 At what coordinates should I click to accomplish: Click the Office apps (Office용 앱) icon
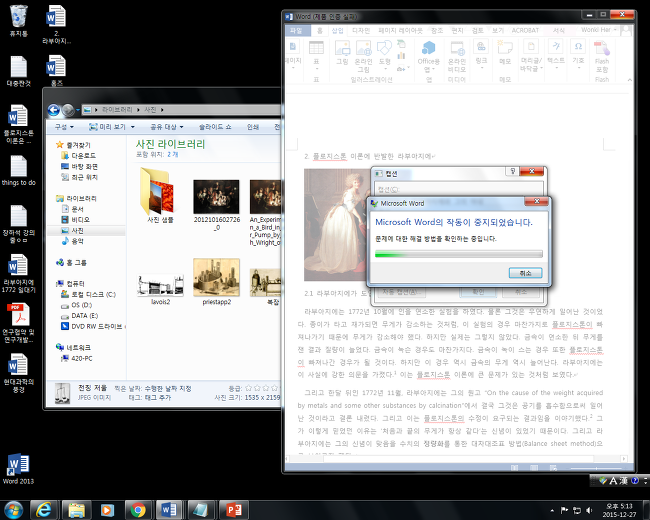point(428,48)
